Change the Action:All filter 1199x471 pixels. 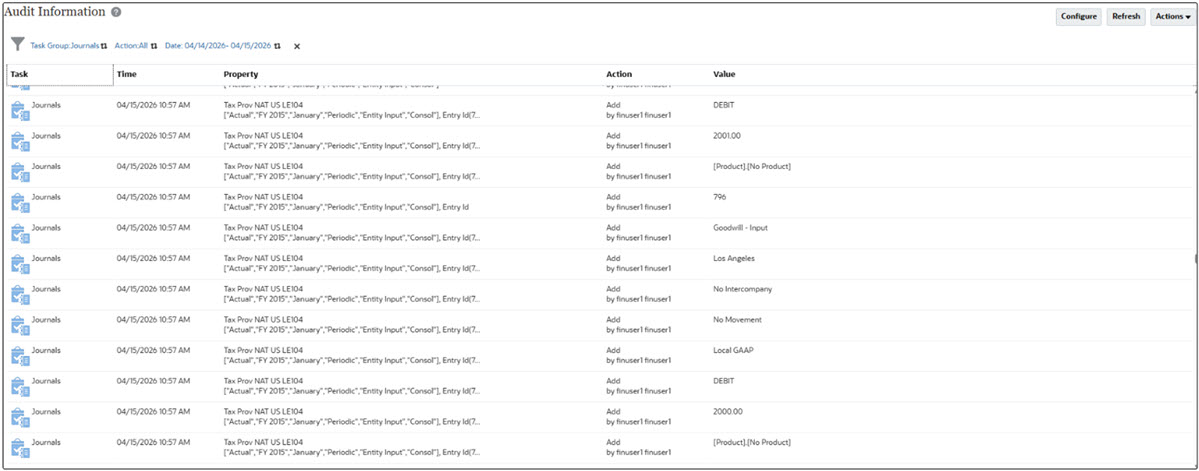point(132,46)
